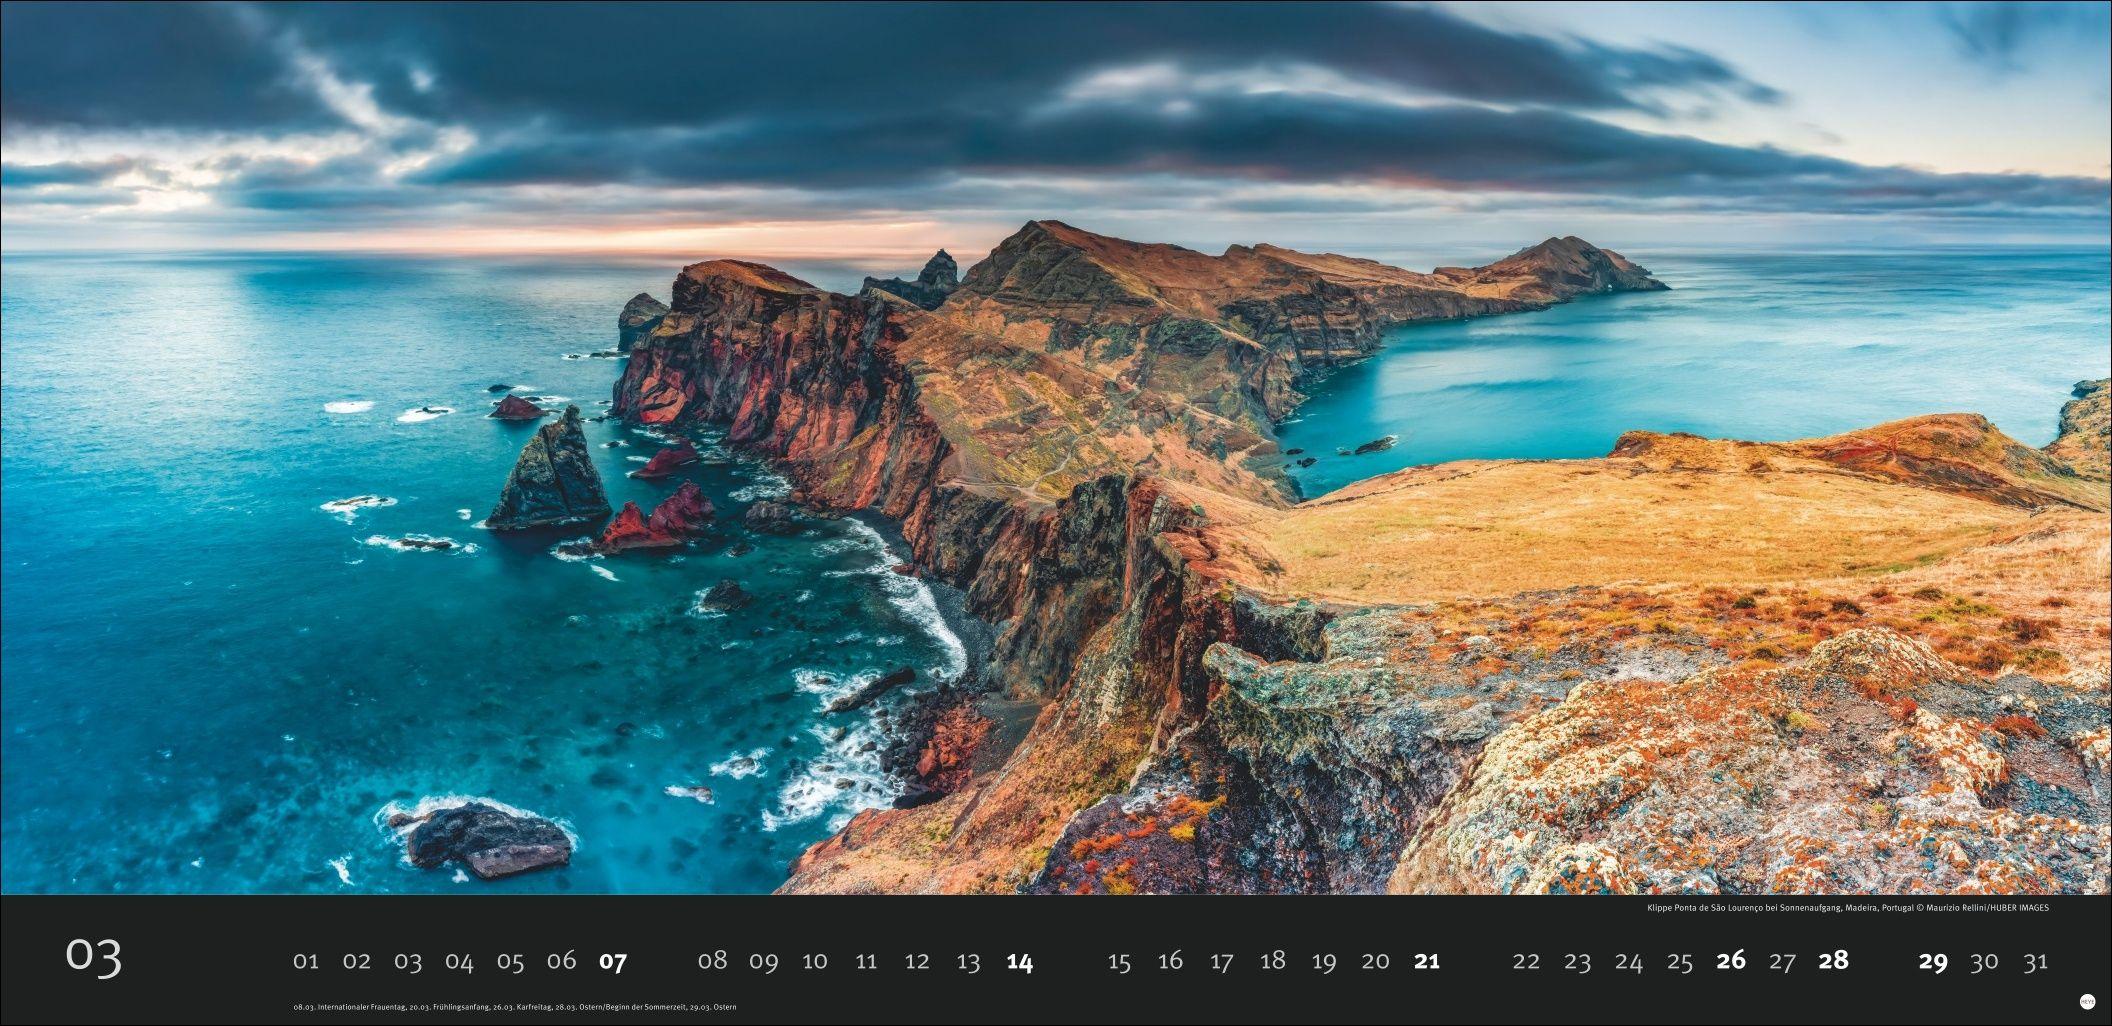Image resolution: width=2112 pixels, height=1026 pixels.
Task: Toggle date 22 in the calendar row
Action: 1528,960
